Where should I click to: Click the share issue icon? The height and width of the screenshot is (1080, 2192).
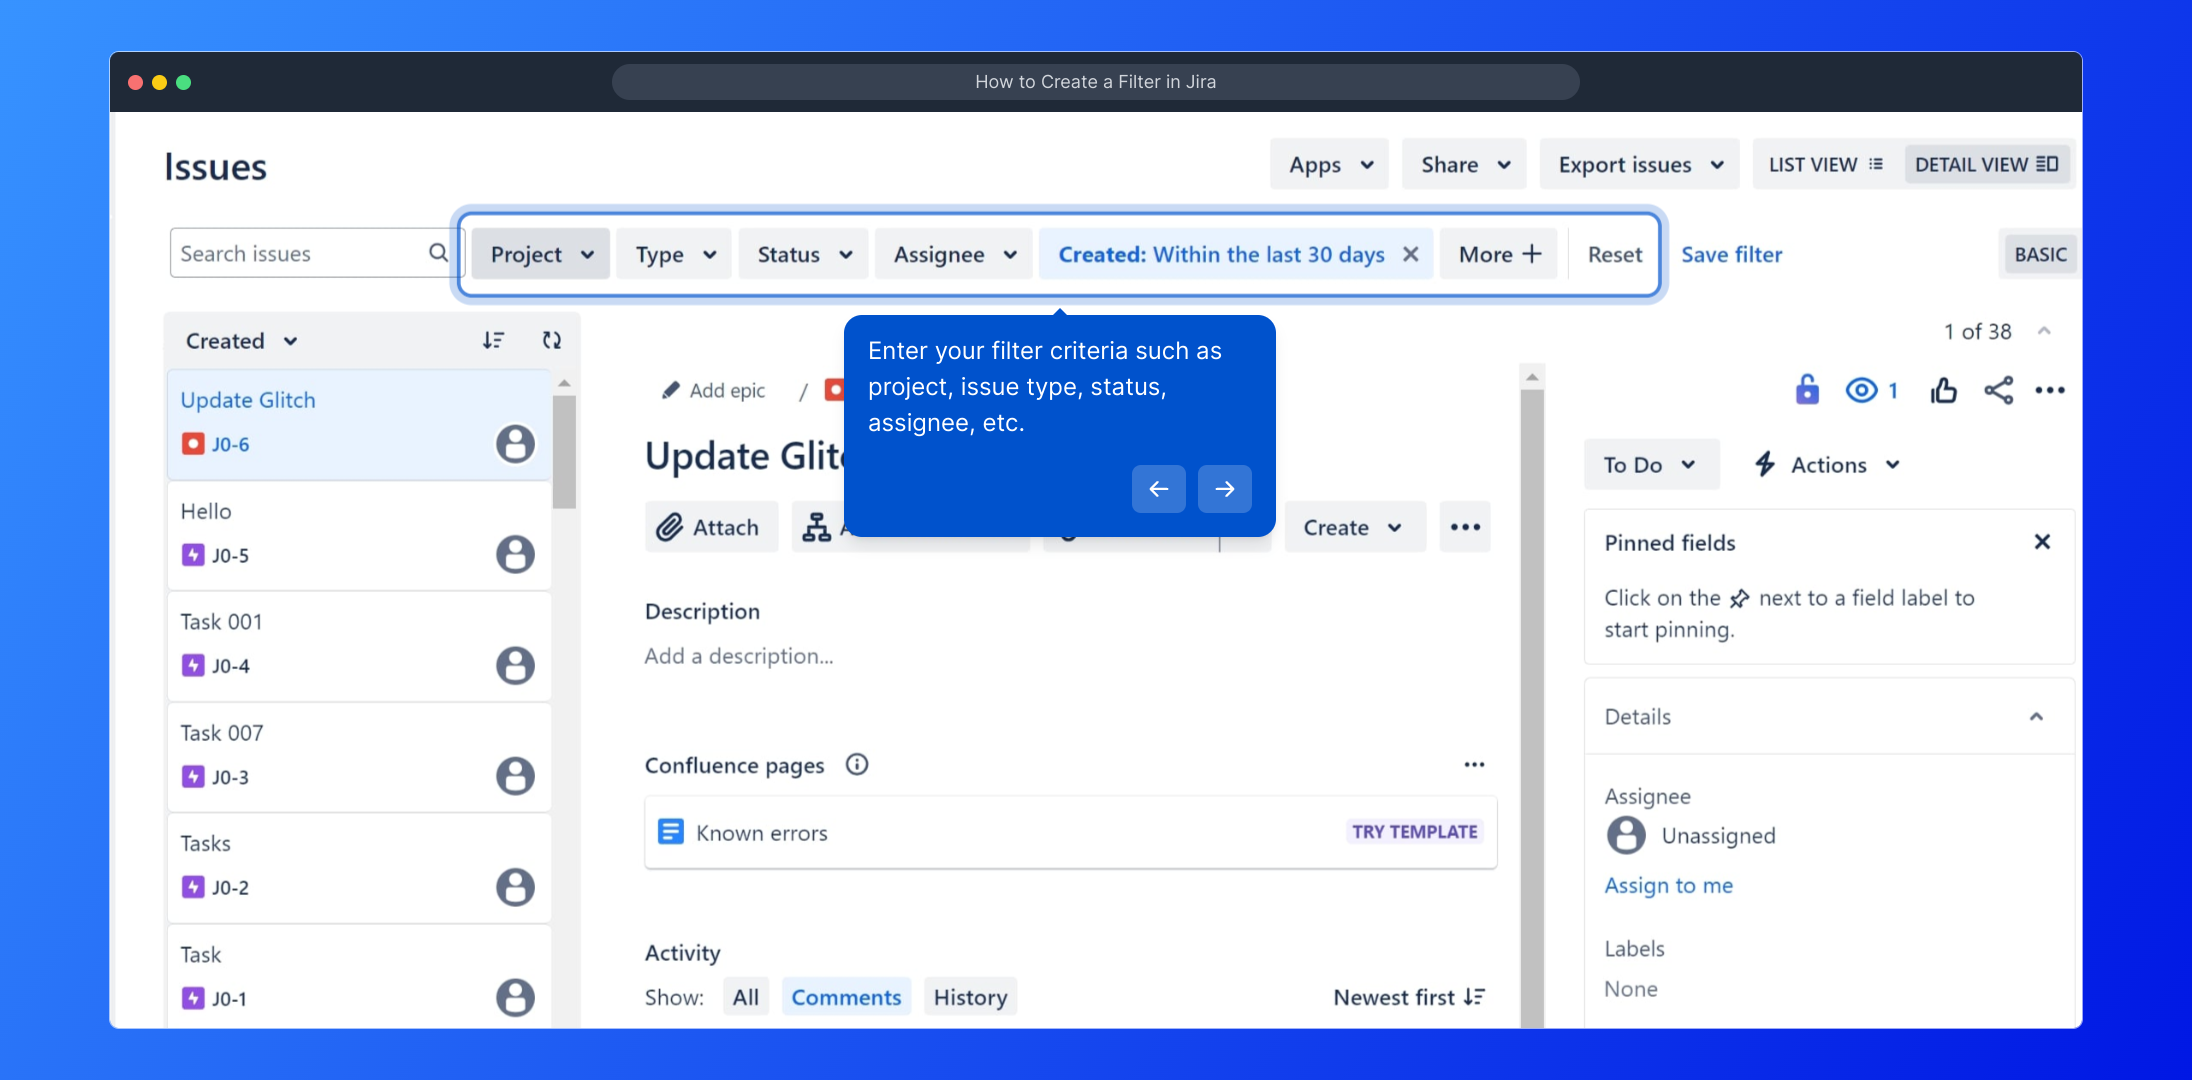tap(1998, 390)
